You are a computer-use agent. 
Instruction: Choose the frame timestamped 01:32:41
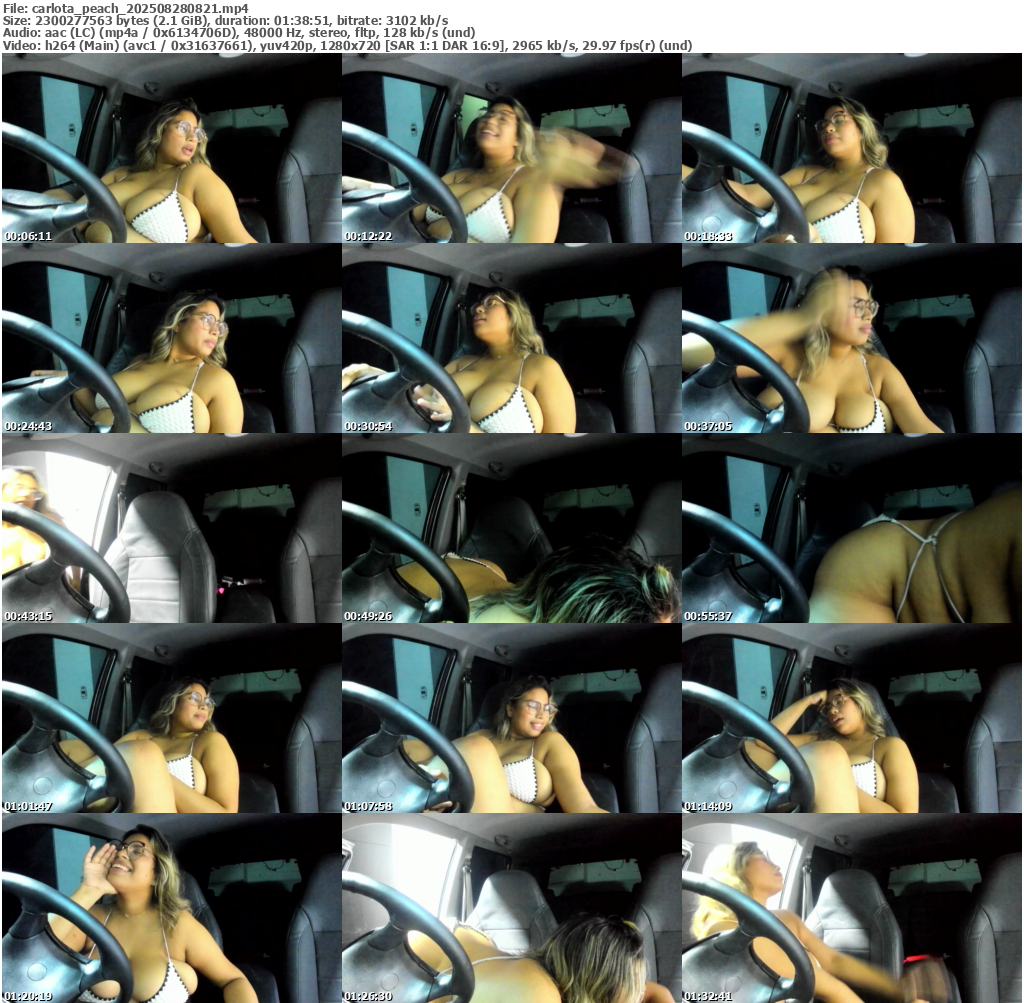[852, 908]
